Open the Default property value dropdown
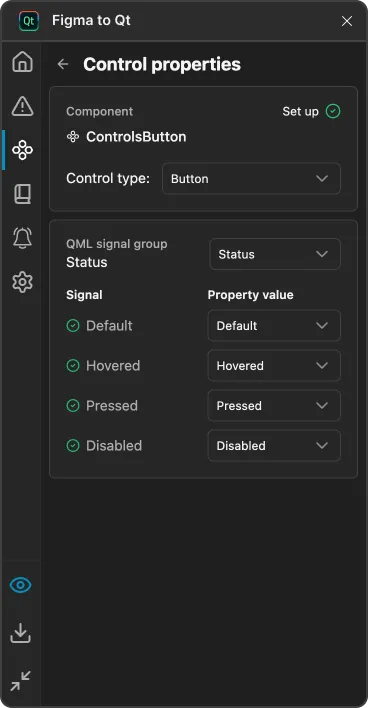 [274, 326]
